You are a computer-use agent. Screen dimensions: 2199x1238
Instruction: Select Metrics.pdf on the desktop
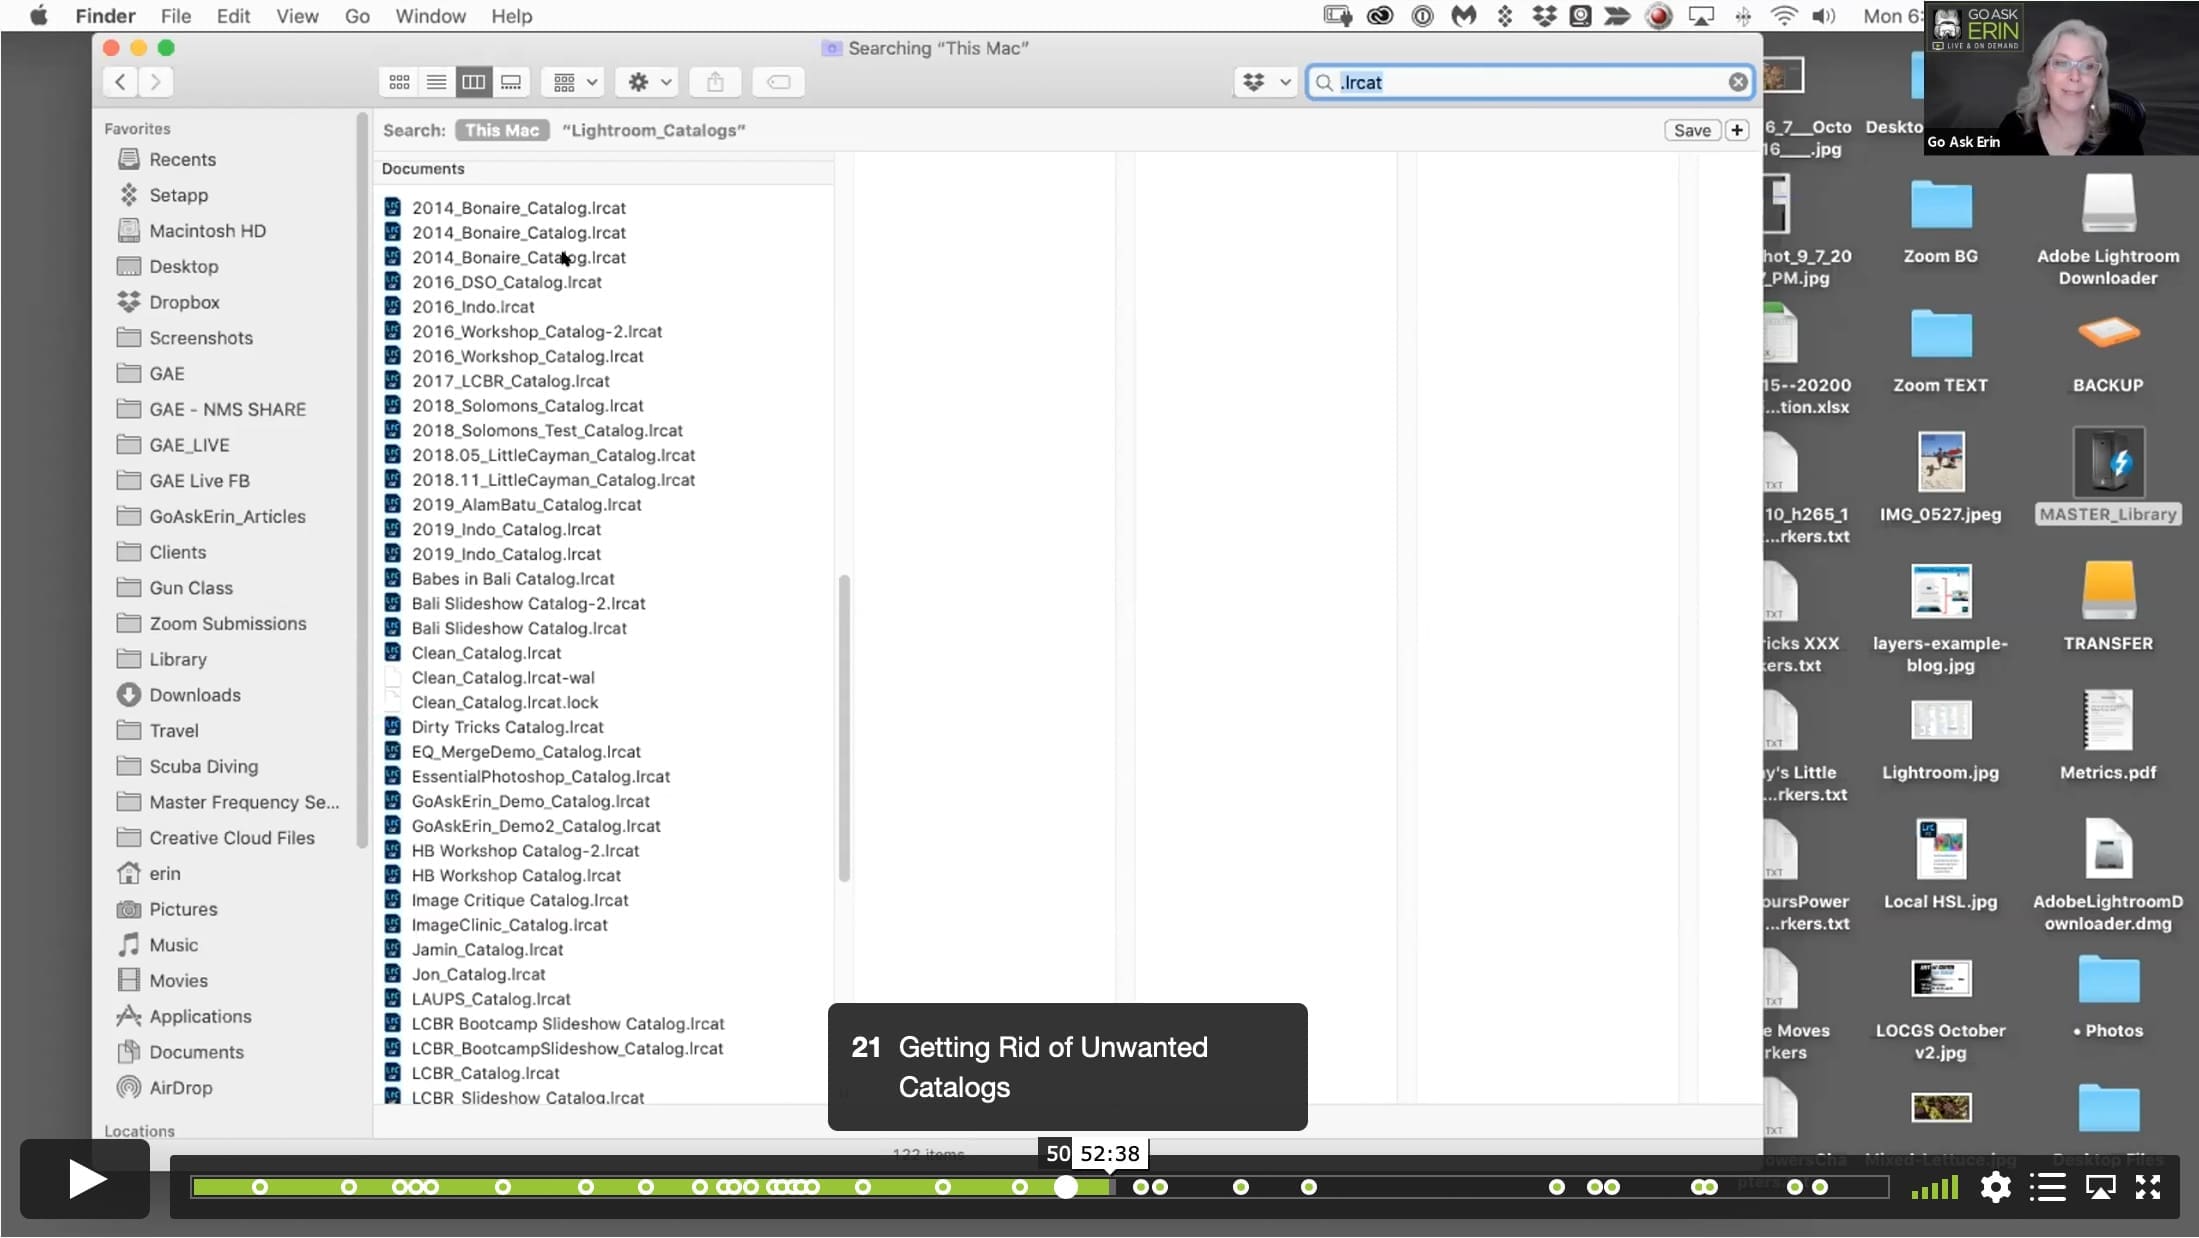coord(2108,734)
